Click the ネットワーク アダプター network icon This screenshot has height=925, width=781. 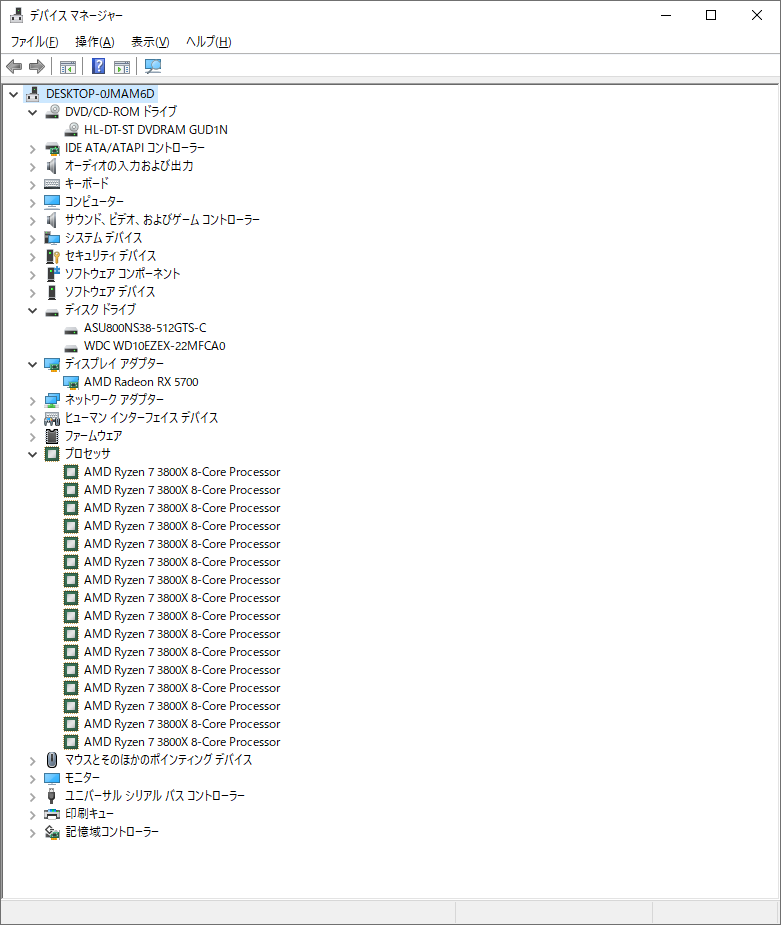(x=52, y=400)
